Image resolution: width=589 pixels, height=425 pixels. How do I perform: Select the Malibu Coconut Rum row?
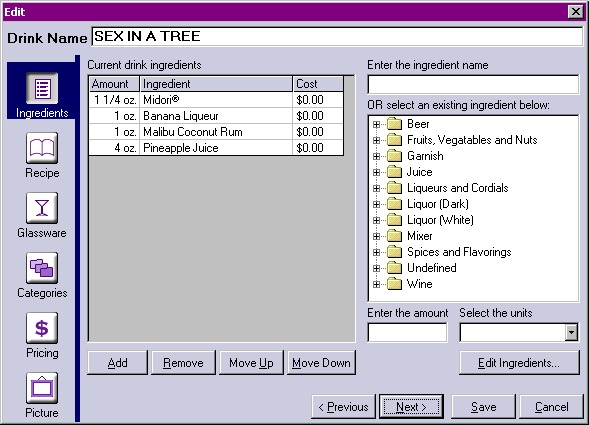(216, 132)
